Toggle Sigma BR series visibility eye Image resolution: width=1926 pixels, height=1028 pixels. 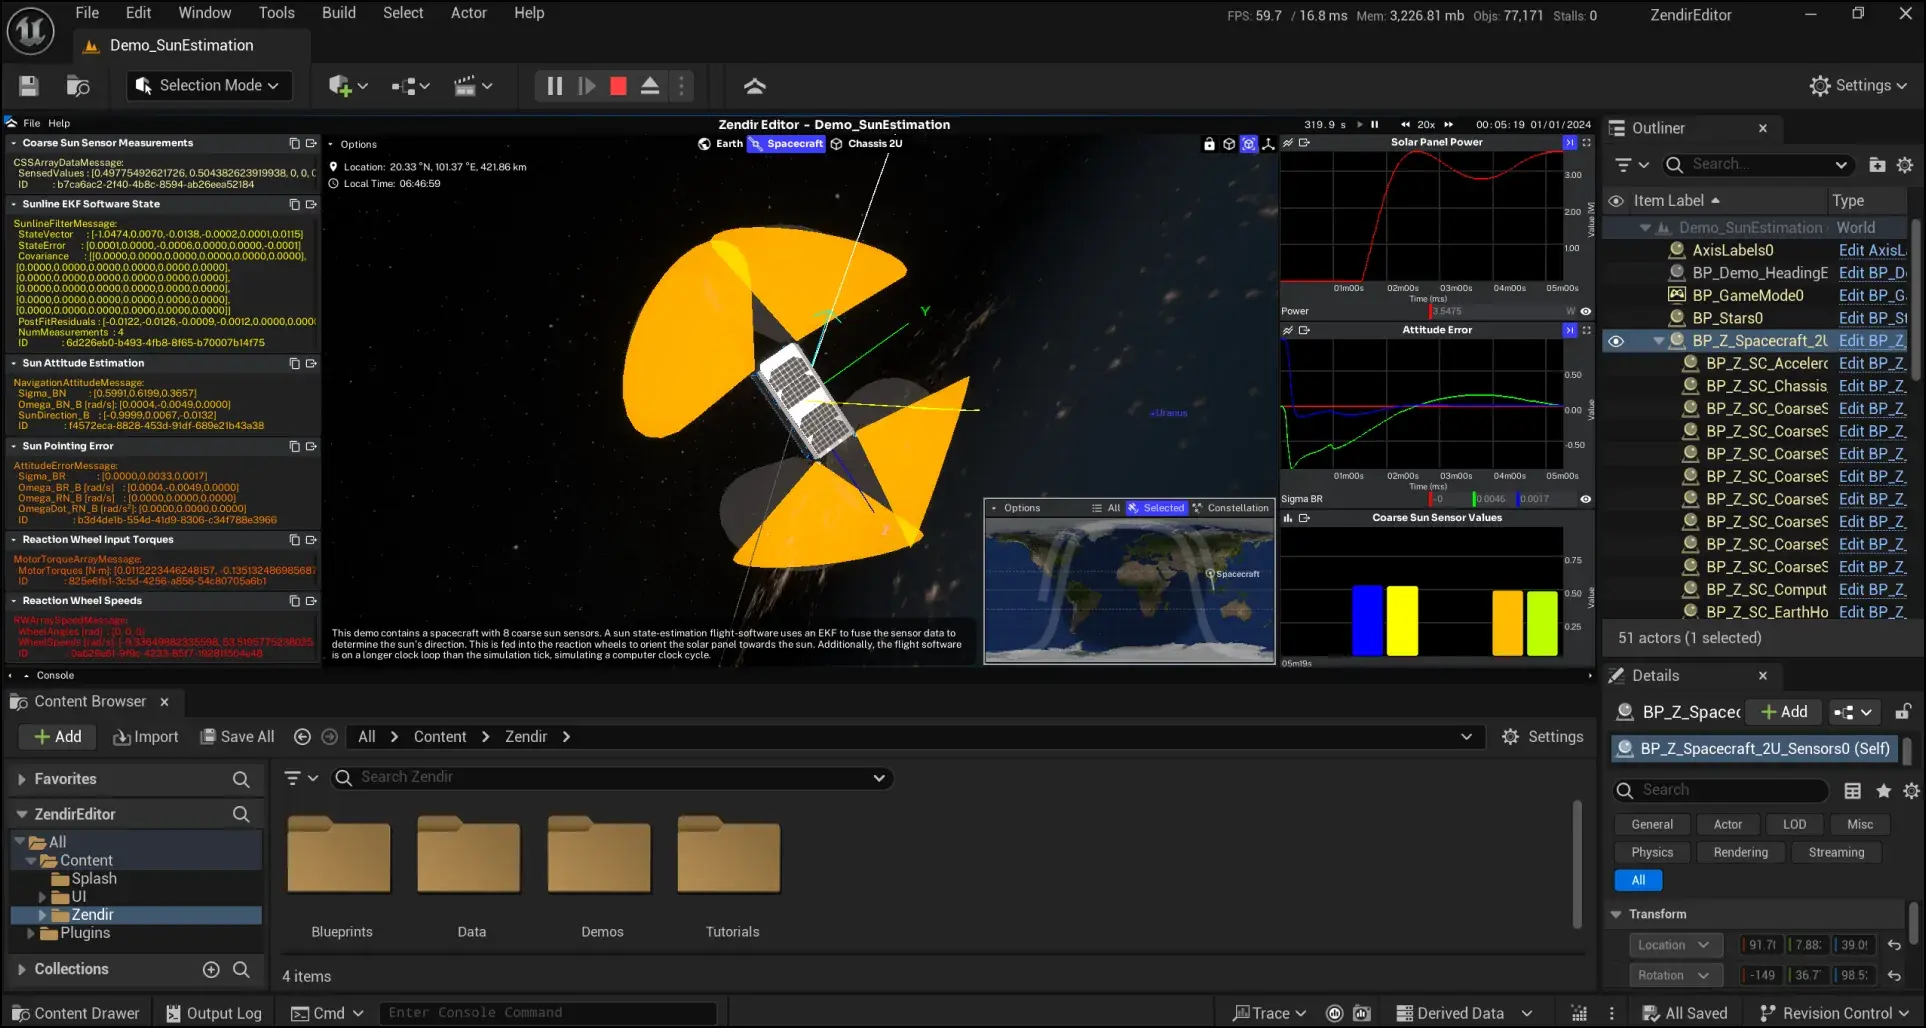pos(1585,499)
